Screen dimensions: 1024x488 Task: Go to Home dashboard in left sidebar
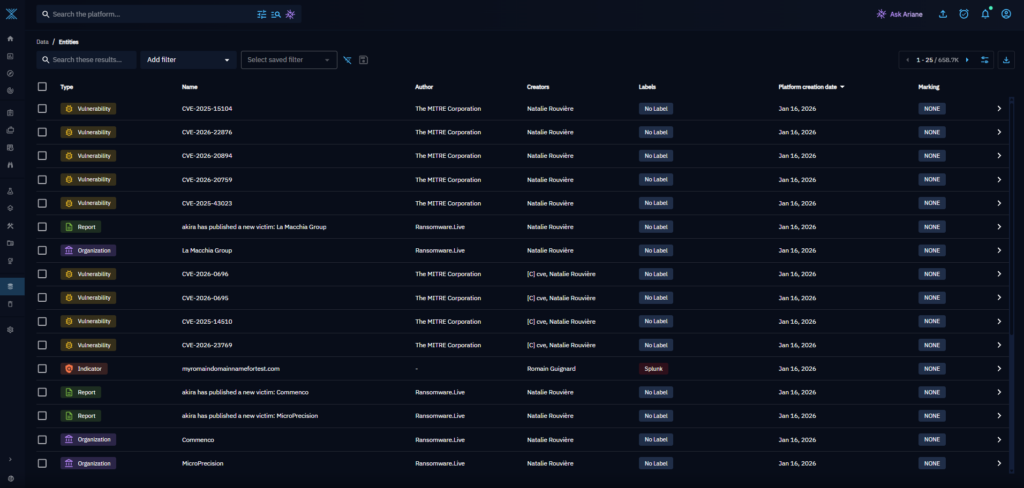click(10, 38)
